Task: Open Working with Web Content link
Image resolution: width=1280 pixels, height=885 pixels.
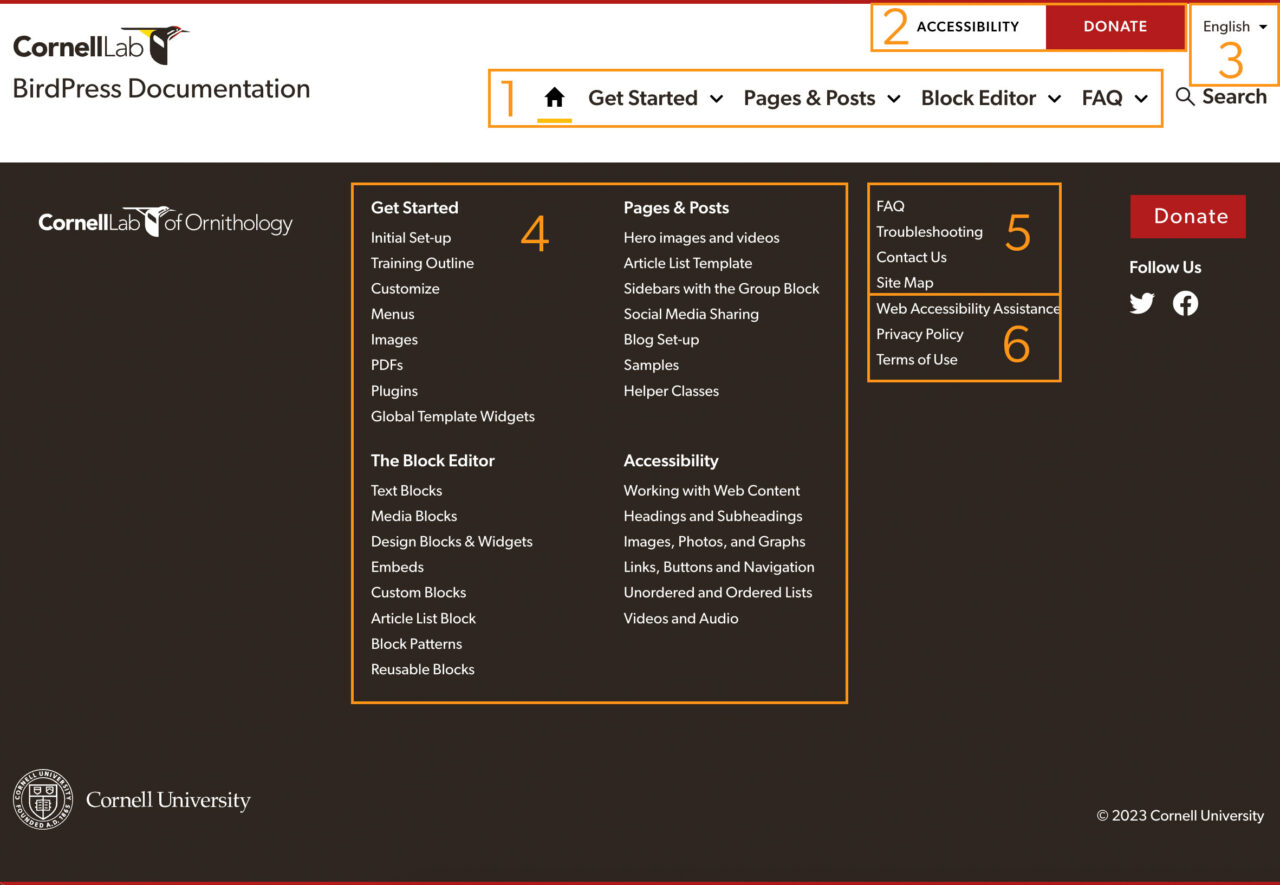Action: 712,491
